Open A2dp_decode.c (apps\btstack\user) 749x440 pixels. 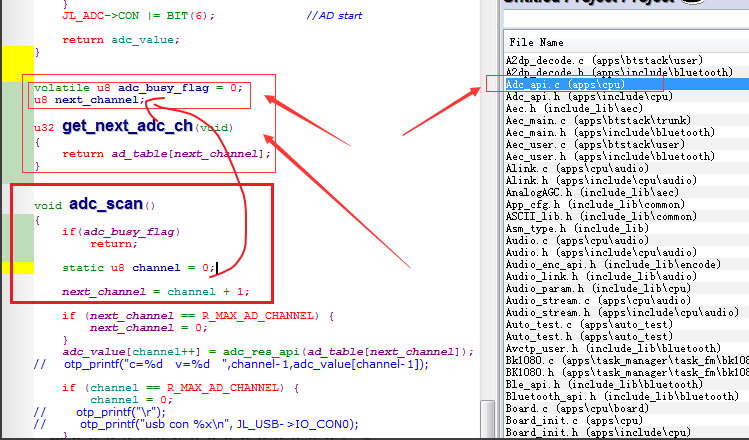pyautogui.click(x=604, y=61)
